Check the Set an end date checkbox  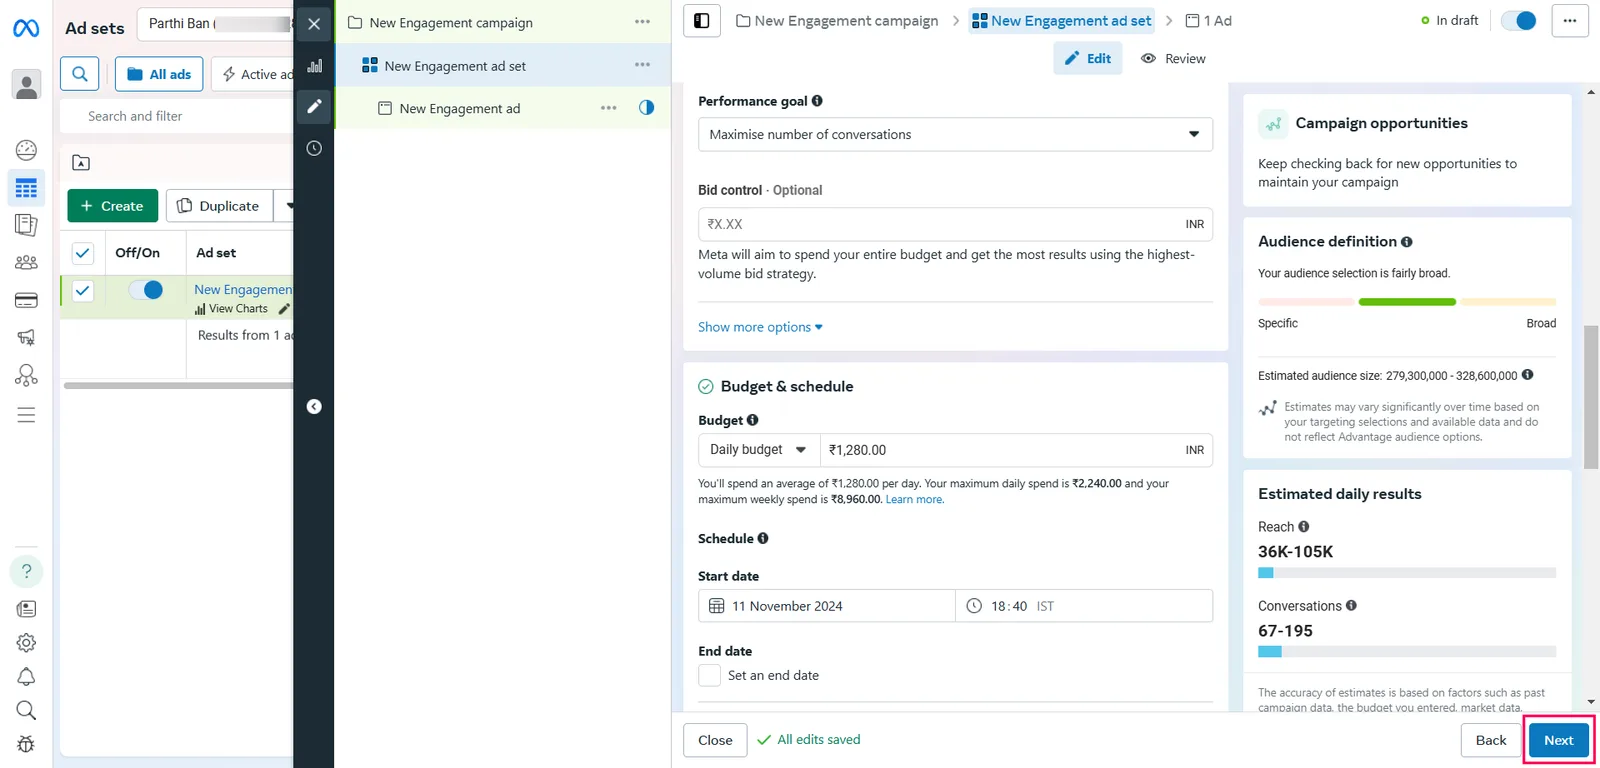709,676
